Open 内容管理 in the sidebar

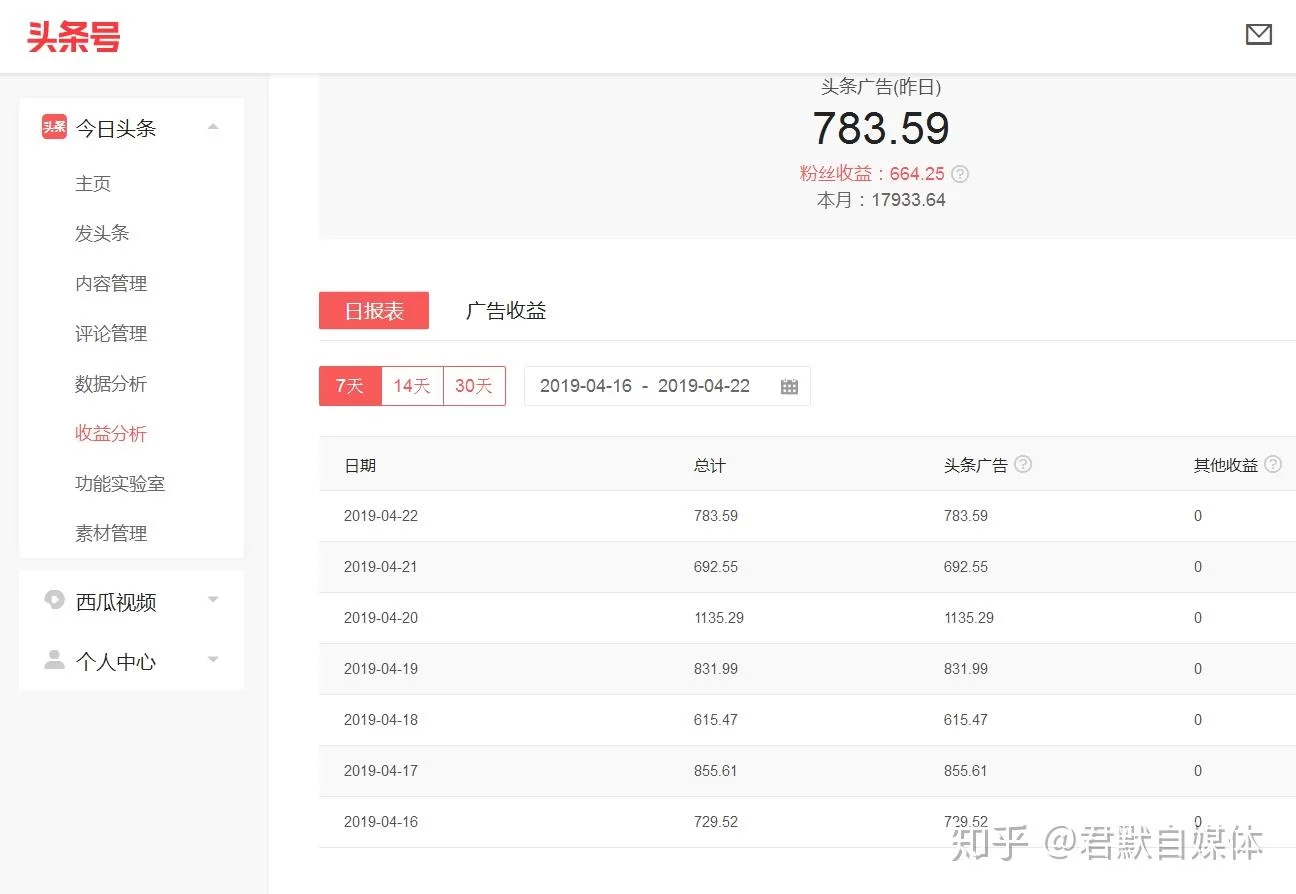pos(111,284)
